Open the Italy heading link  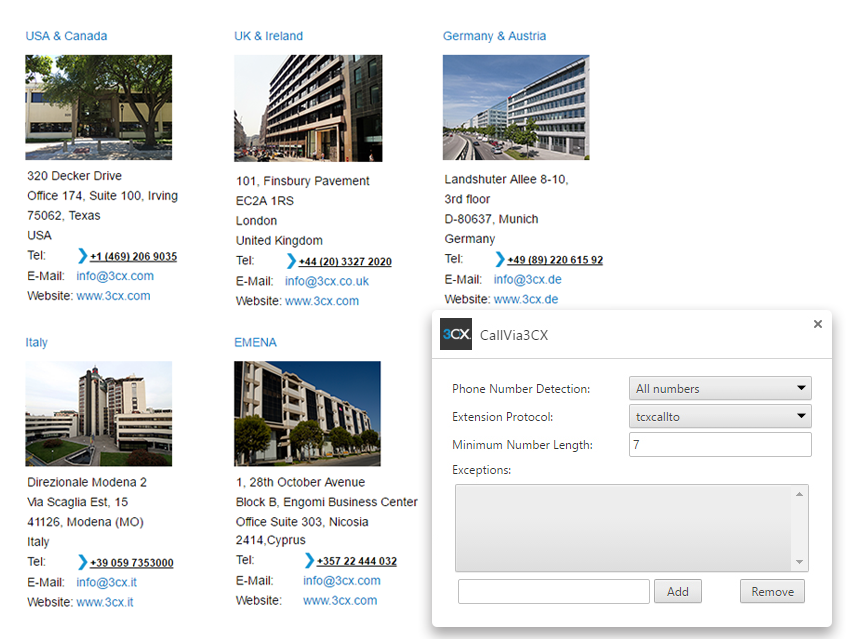36,342
